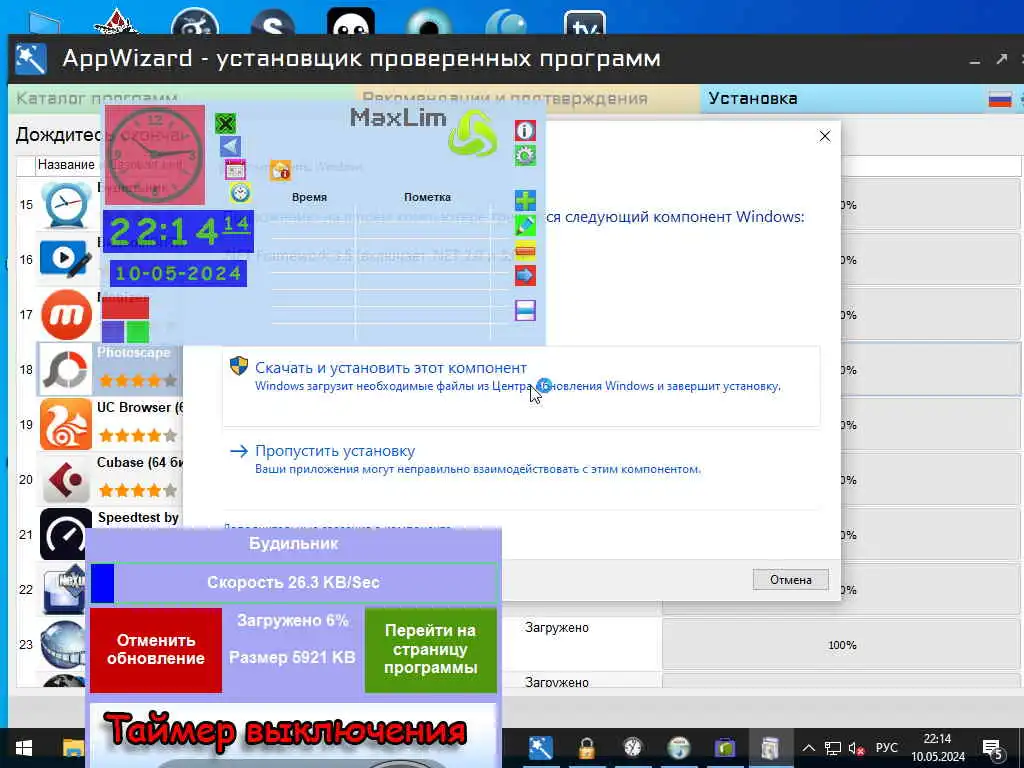Click the Будильник title of the update panel
Viewport: 1024px width, 768px height.
pos(294,543)
